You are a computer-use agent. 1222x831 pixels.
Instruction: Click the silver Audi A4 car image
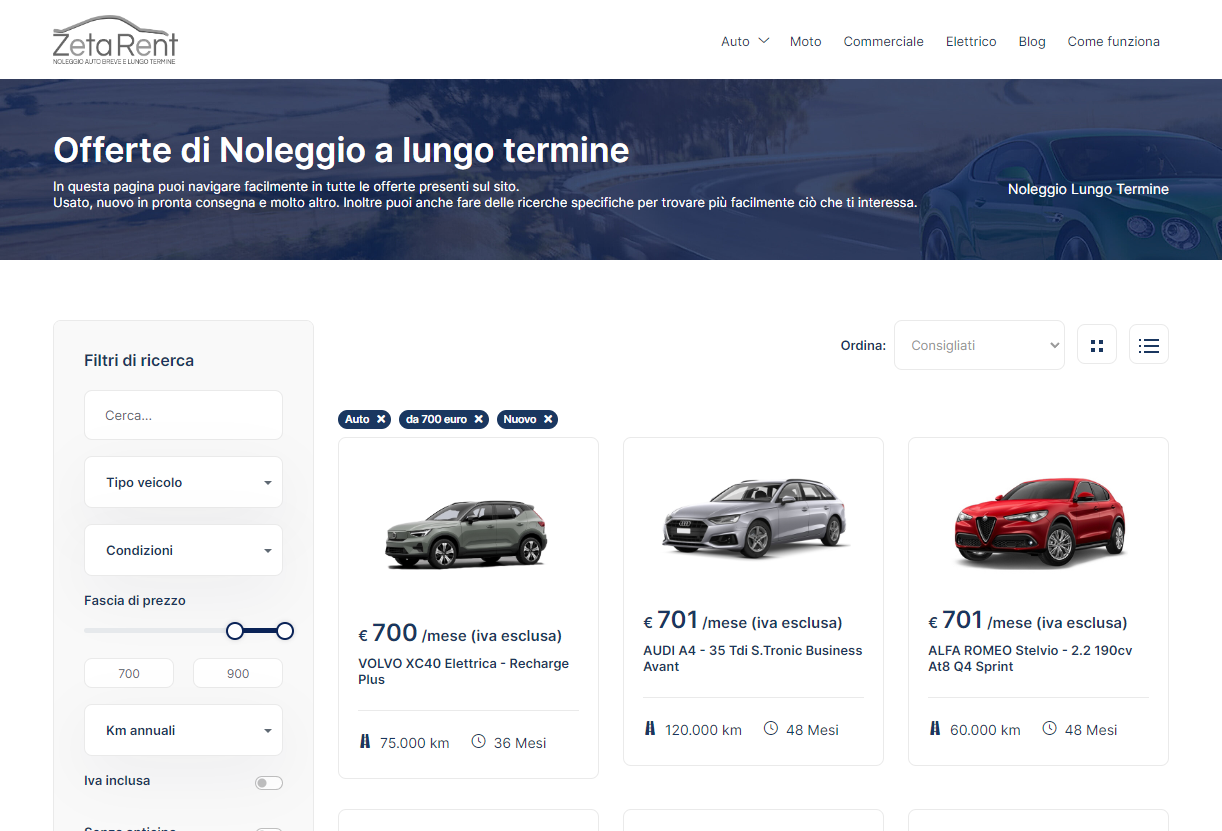(x=755, y=517)
